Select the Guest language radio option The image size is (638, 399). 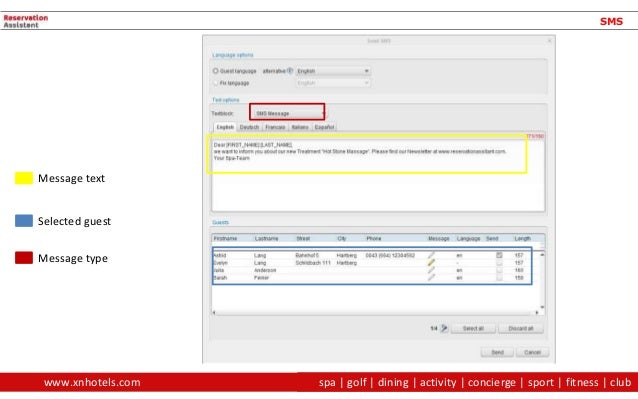tap(216, 71)
